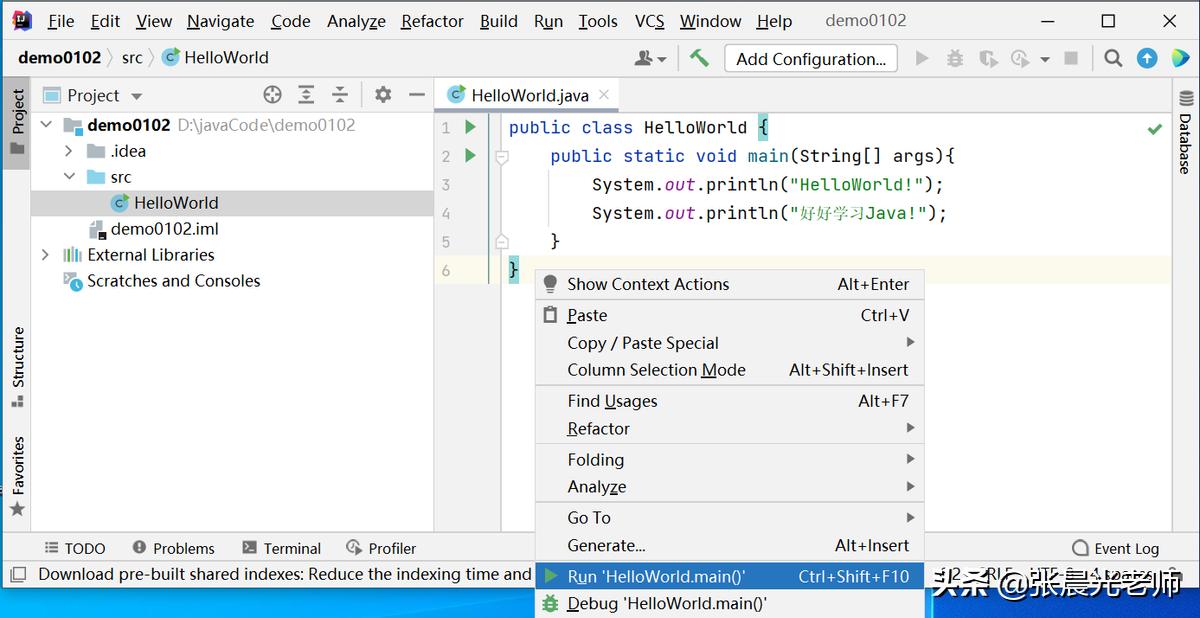The image size is (1200, 618).
Task: Click the Expand All icon in Project panel
Action: (306, 95)
